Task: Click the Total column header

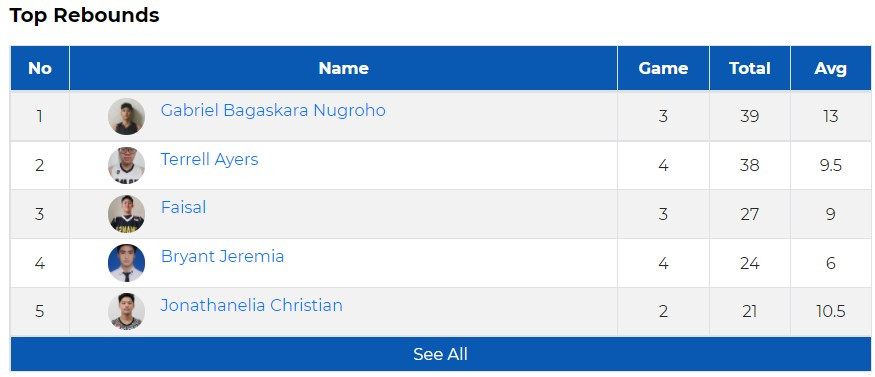Action: click(x=749, y=68)
